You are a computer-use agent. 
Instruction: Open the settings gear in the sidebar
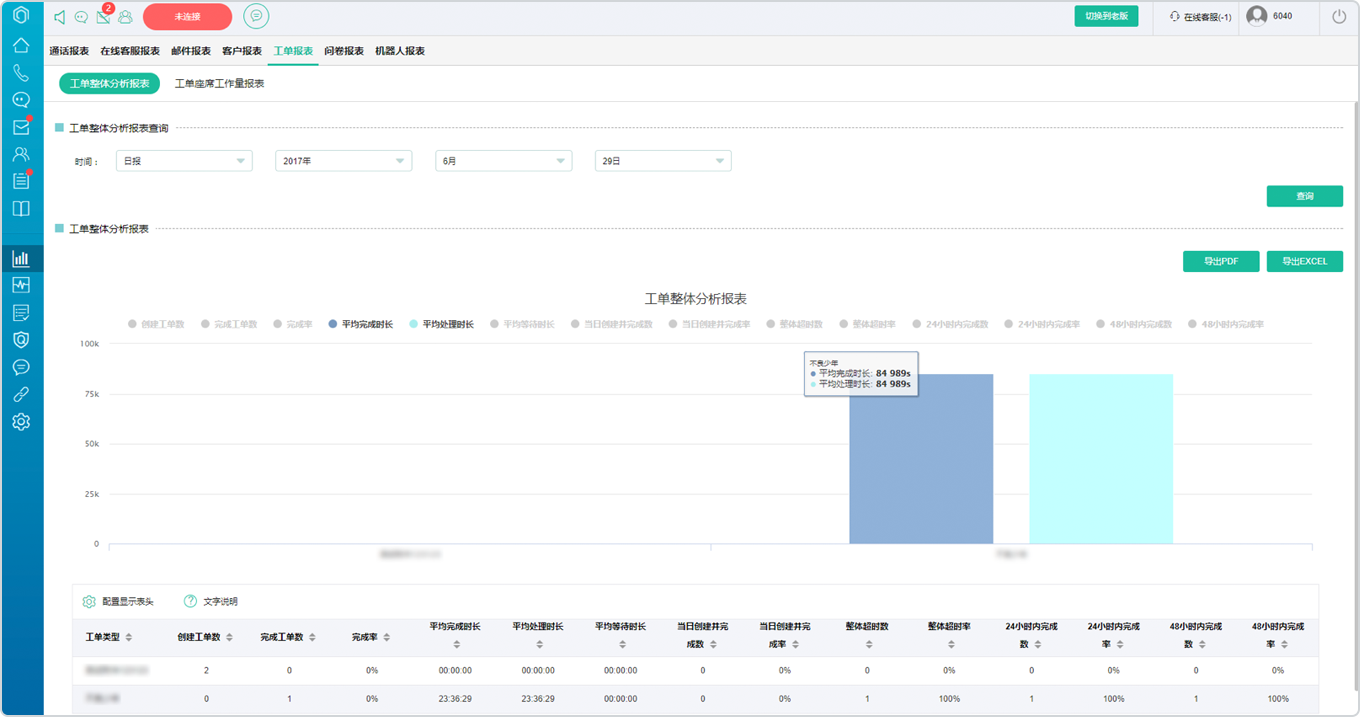coord(21,421)
